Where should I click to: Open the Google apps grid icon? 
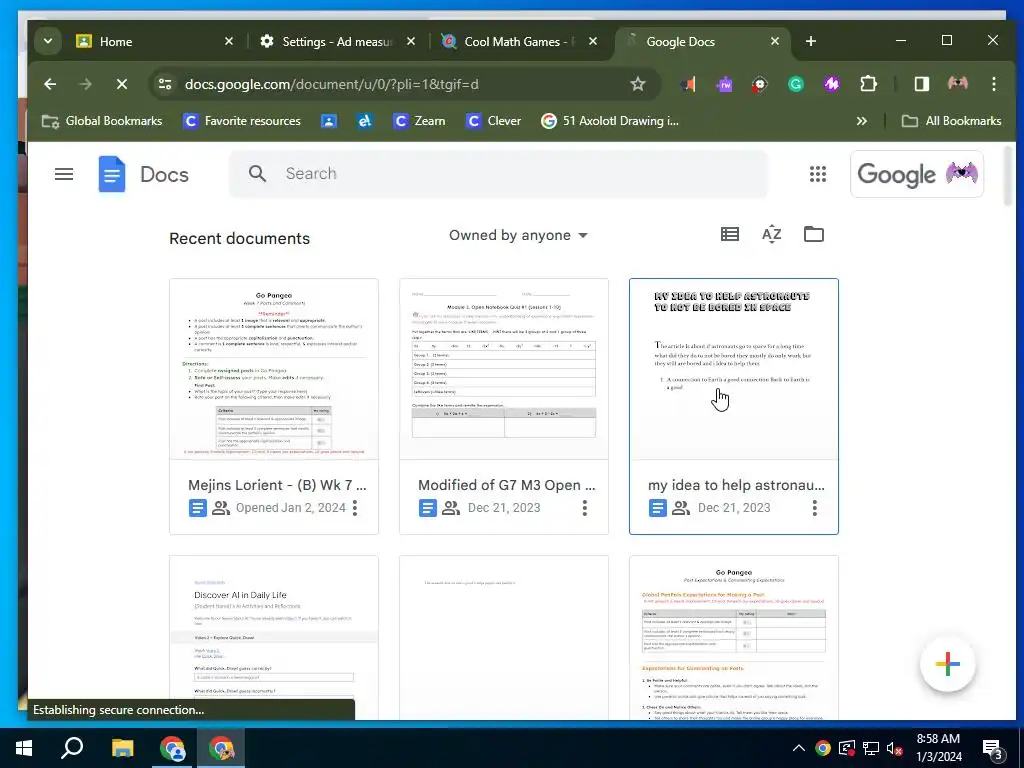tap(818, 174)
